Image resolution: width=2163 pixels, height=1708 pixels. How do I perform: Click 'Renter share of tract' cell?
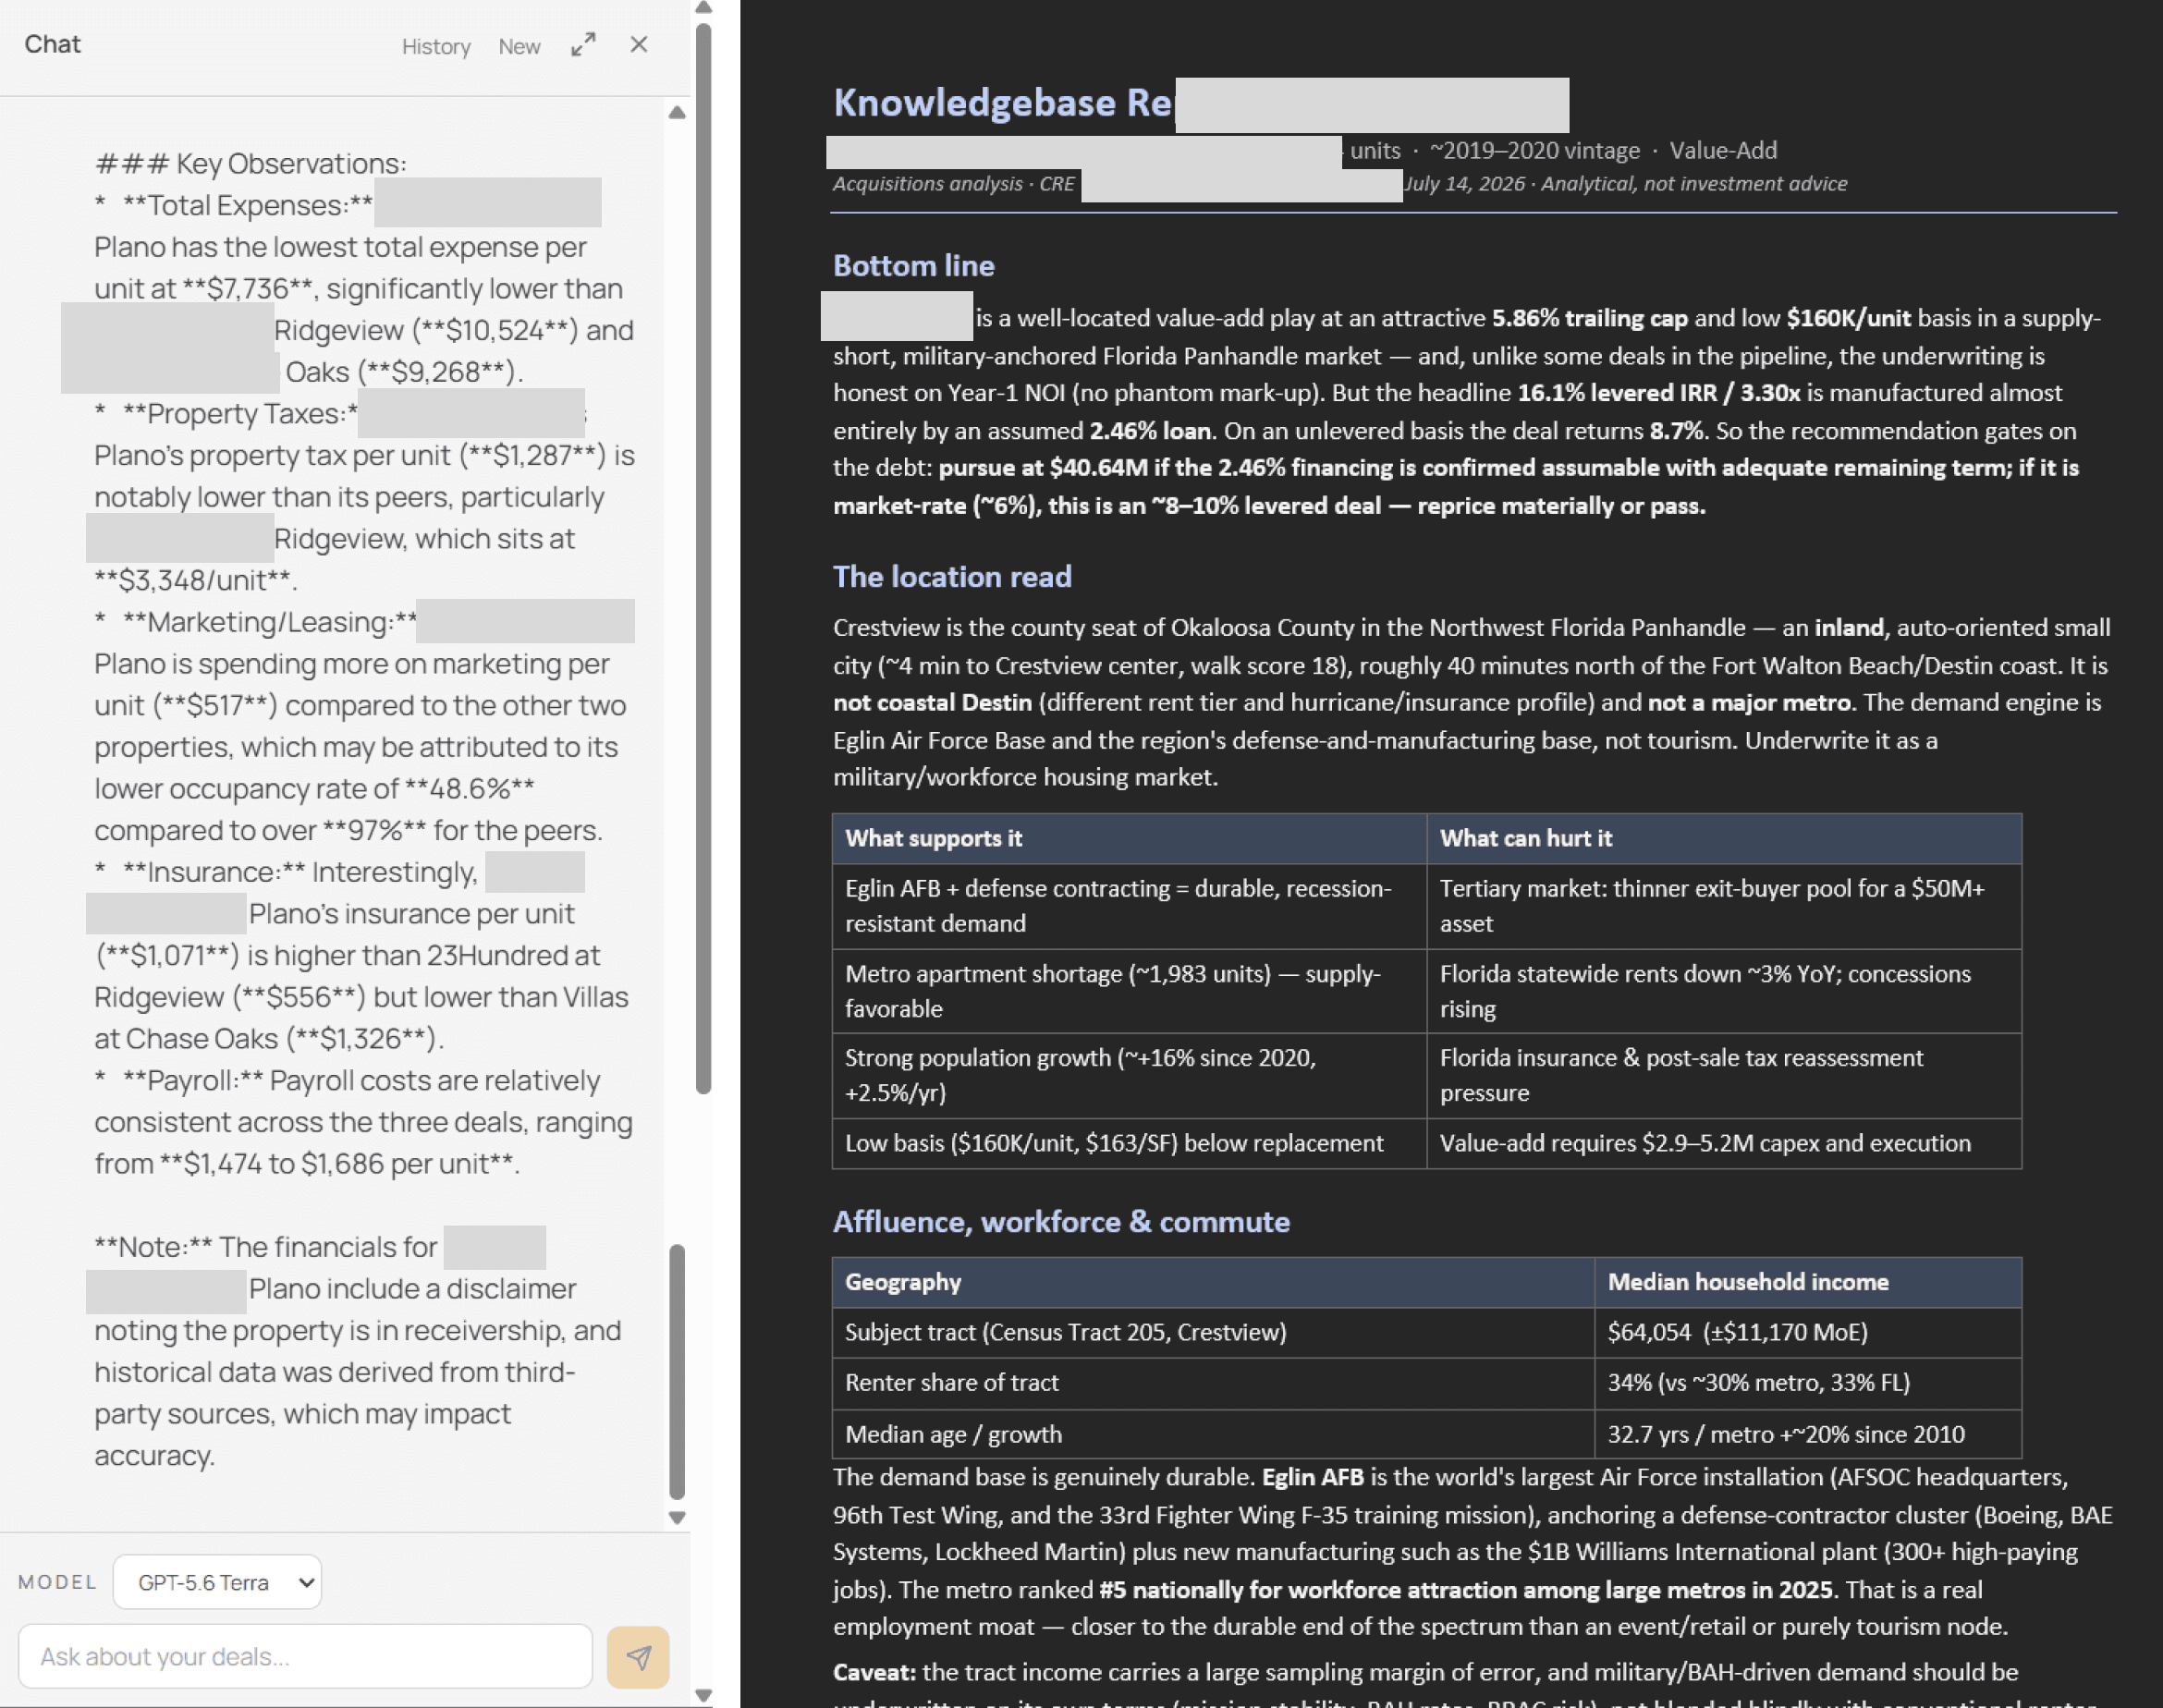1213,1382
